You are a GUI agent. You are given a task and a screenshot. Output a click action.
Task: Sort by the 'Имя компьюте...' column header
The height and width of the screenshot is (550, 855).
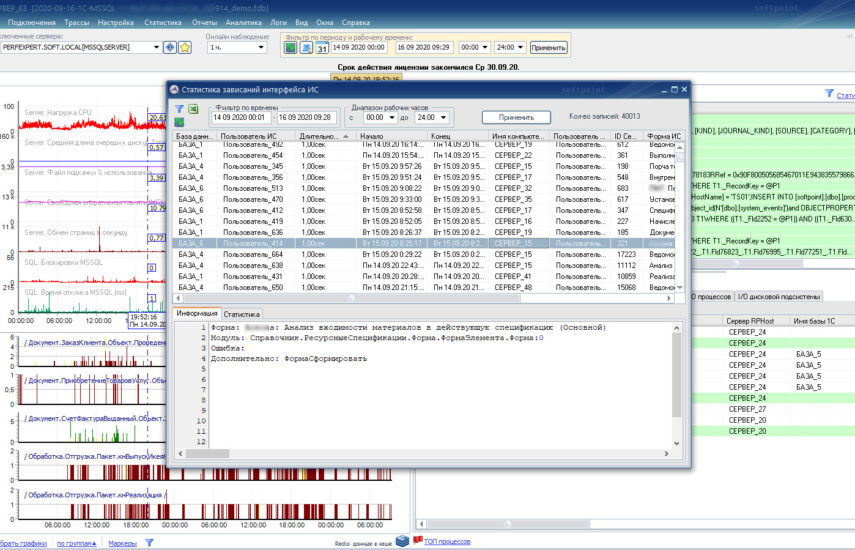[x=517, y=136]
